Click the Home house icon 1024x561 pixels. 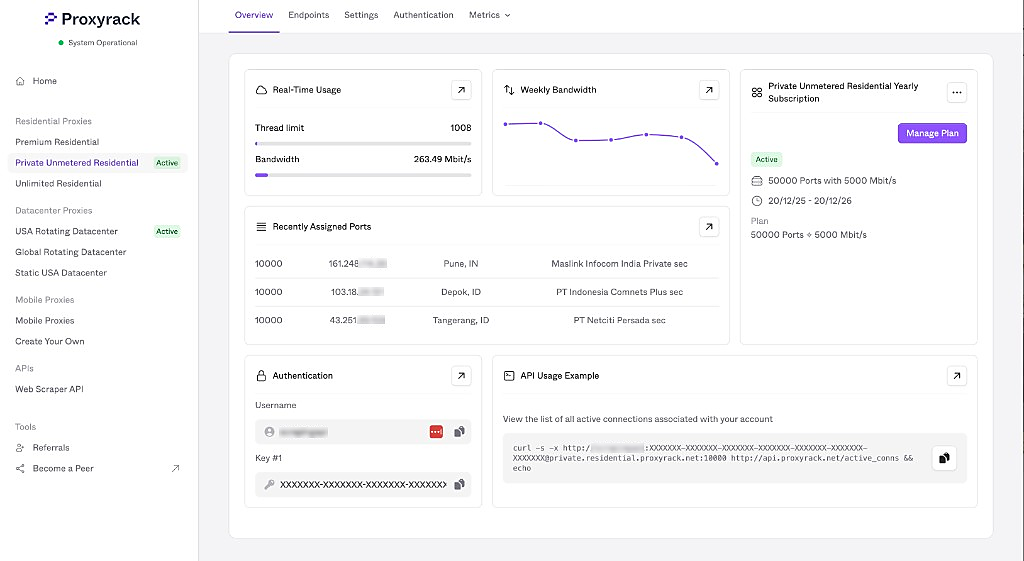(20, 81)
